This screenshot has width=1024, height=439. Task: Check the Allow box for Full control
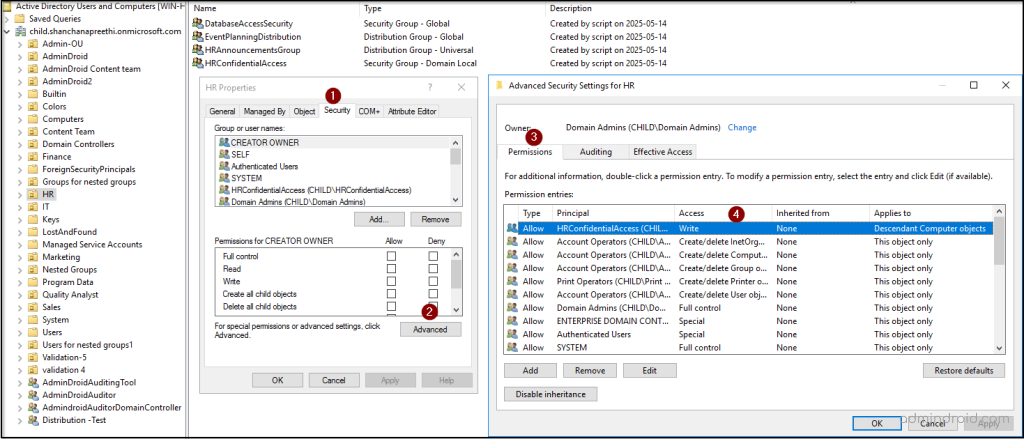392,257
